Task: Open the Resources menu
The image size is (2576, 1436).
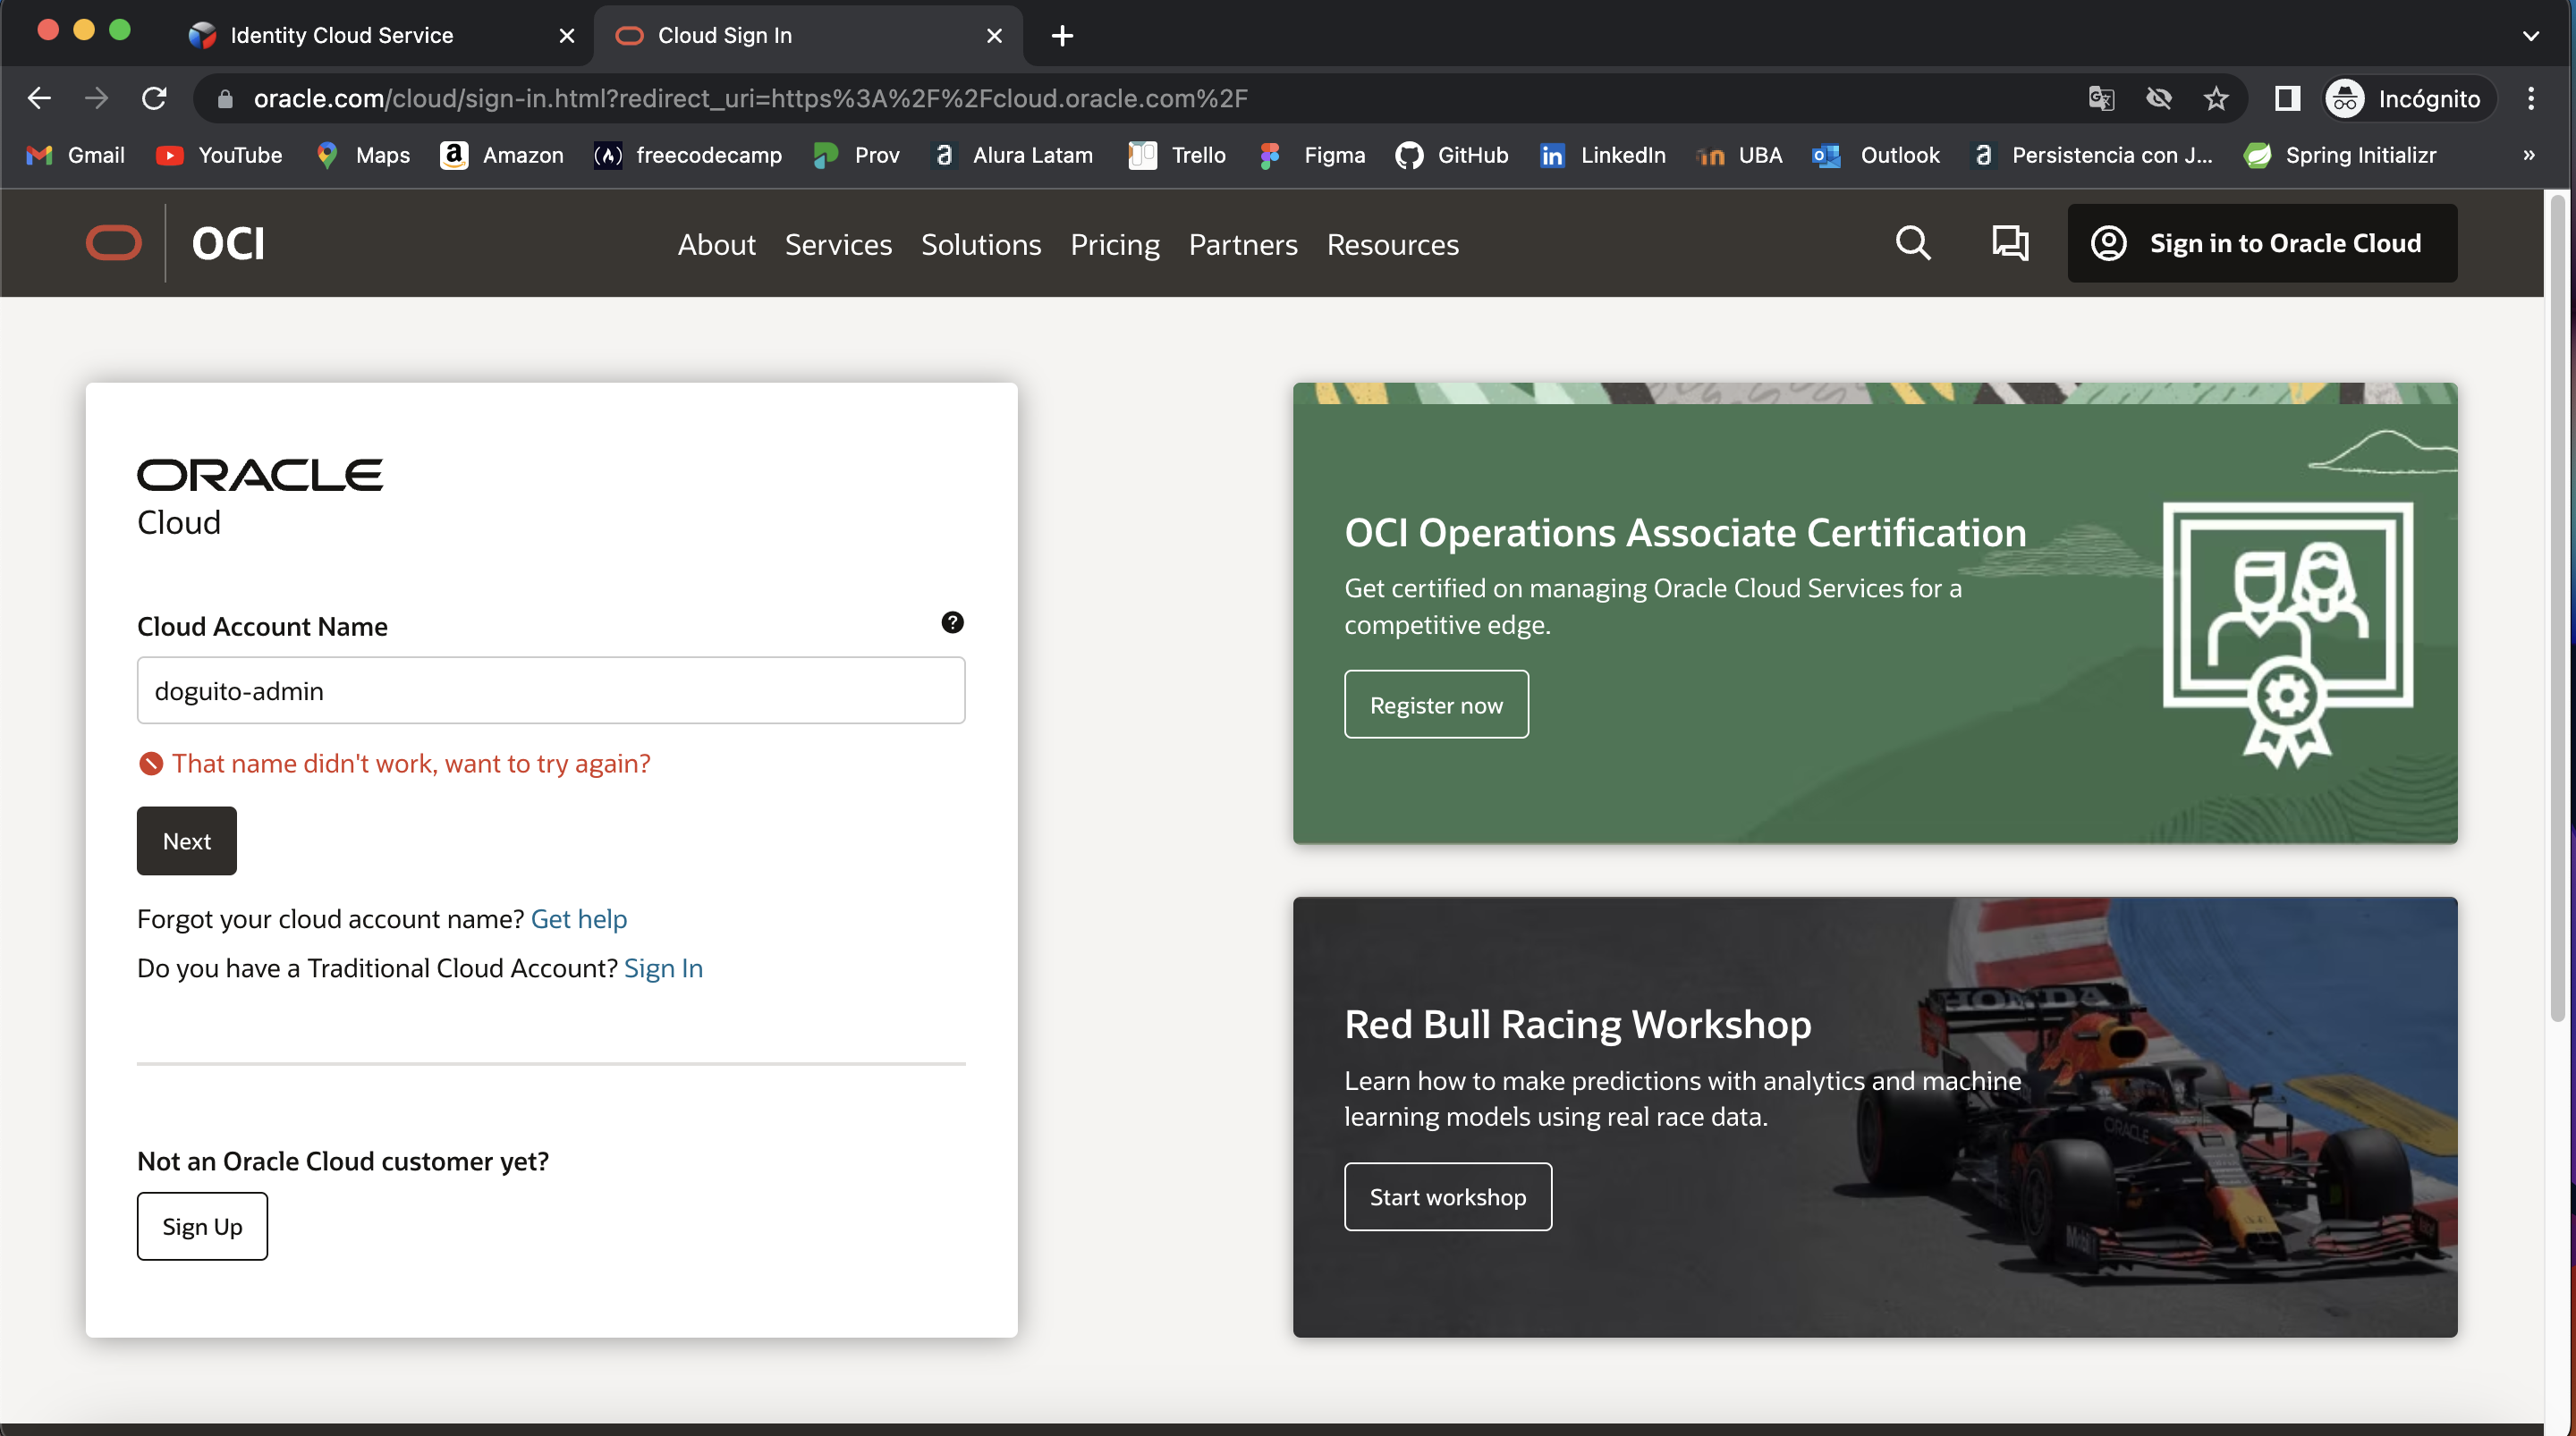Action: point(1393,244)
